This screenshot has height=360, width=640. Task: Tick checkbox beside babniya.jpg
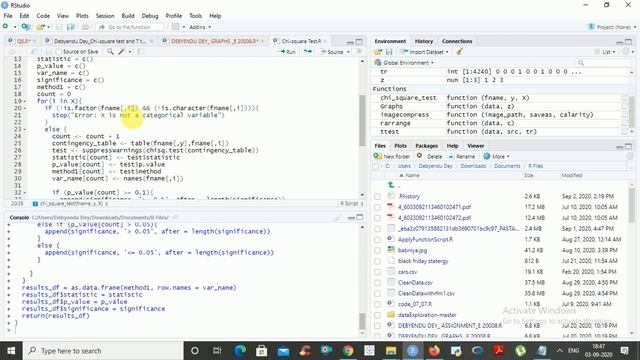377,250
